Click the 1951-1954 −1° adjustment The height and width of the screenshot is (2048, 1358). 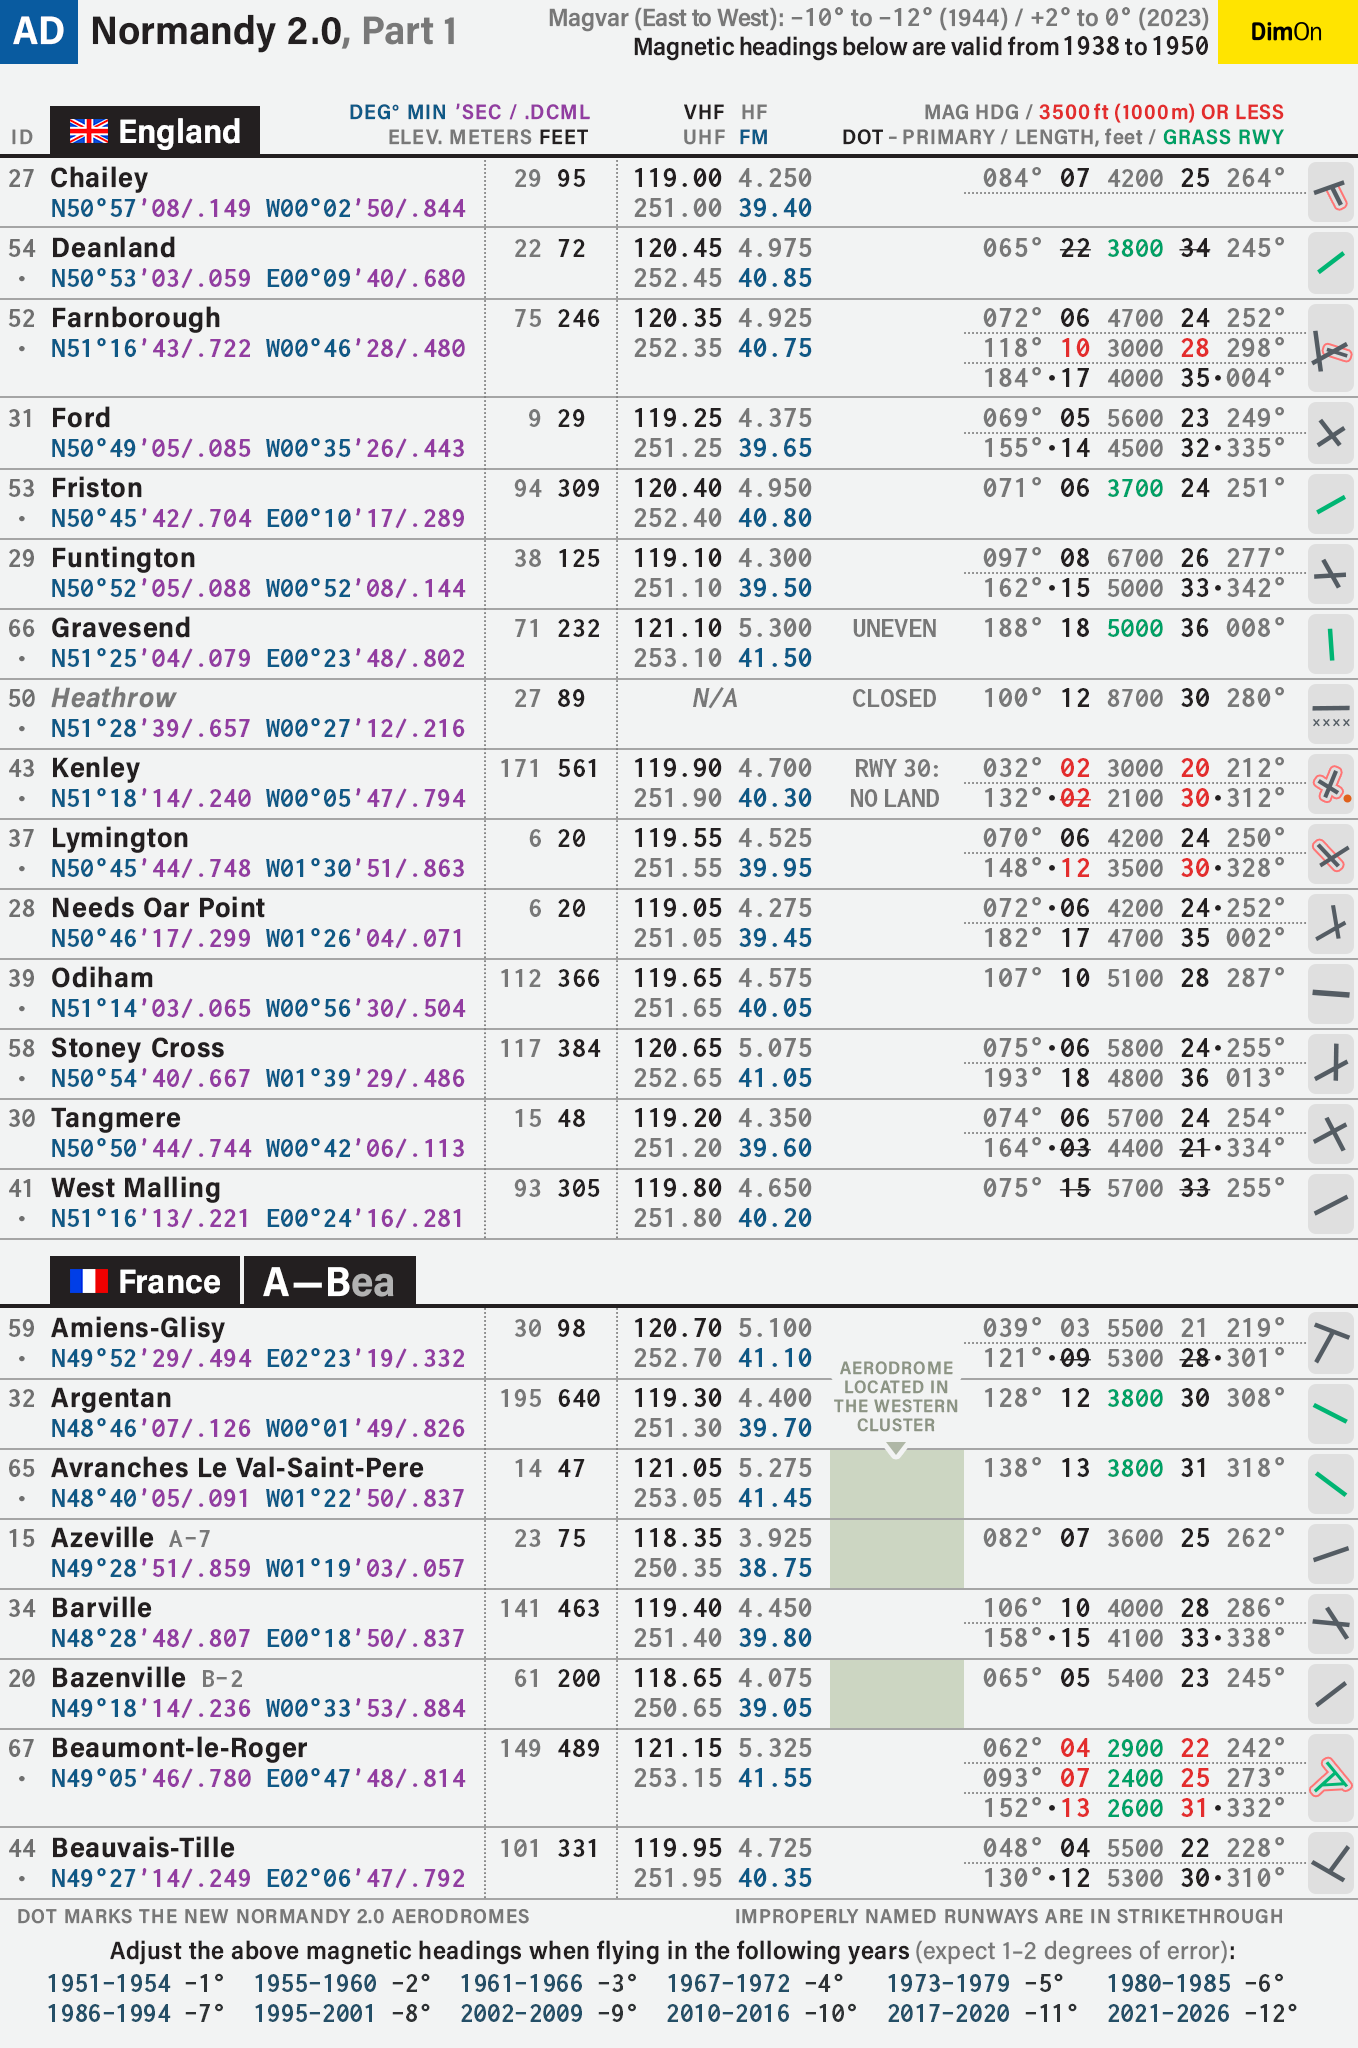[x=136, y=1983]
